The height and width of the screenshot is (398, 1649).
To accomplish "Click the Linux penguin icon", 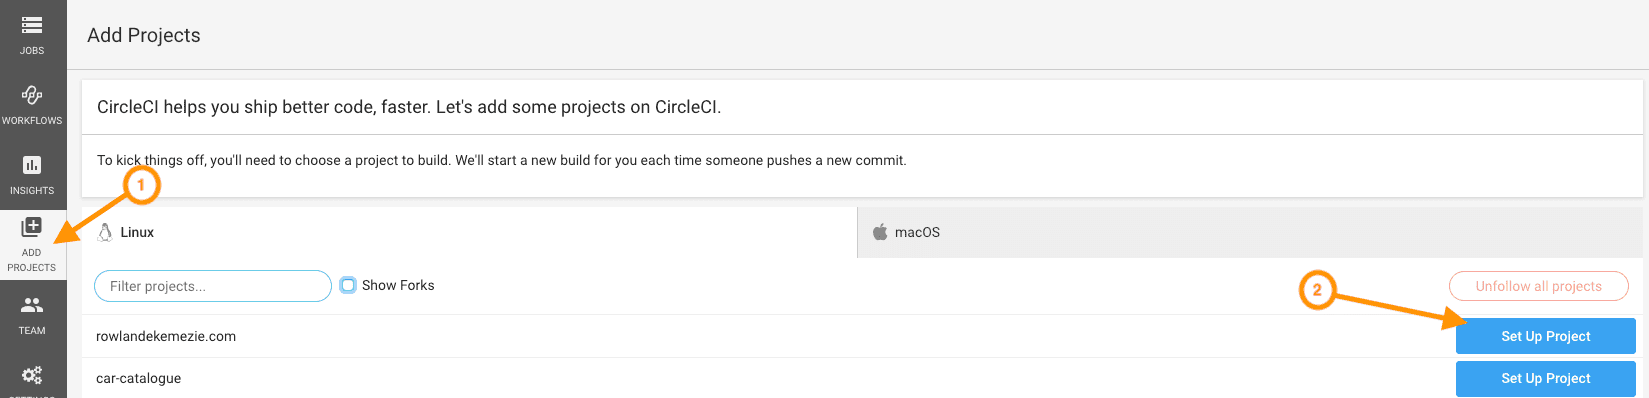I will [105, 232].
